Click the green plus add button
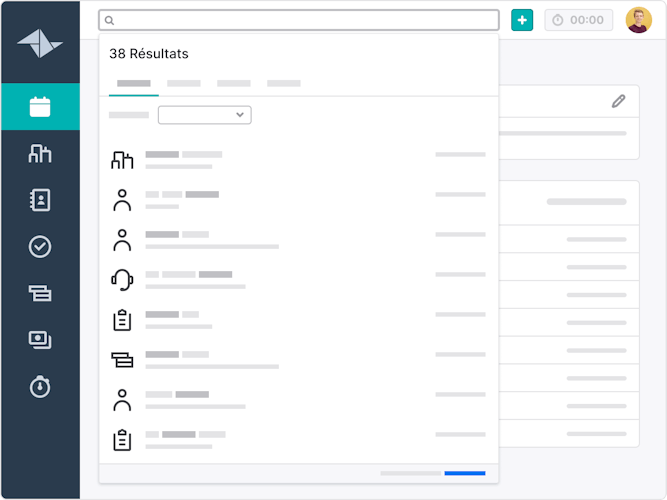The image size is (667, 500). pyautogui.click(x=522, y=20)
